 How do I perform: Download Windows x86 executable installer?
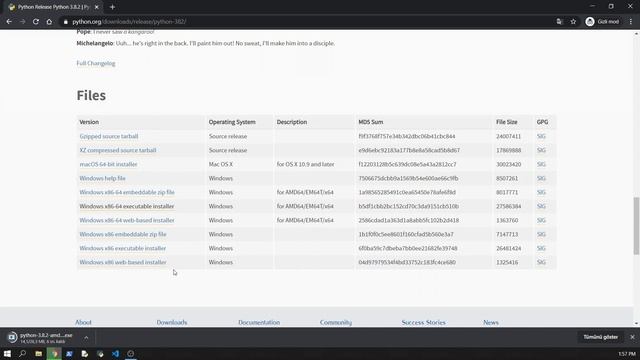(x=123, y=248)
